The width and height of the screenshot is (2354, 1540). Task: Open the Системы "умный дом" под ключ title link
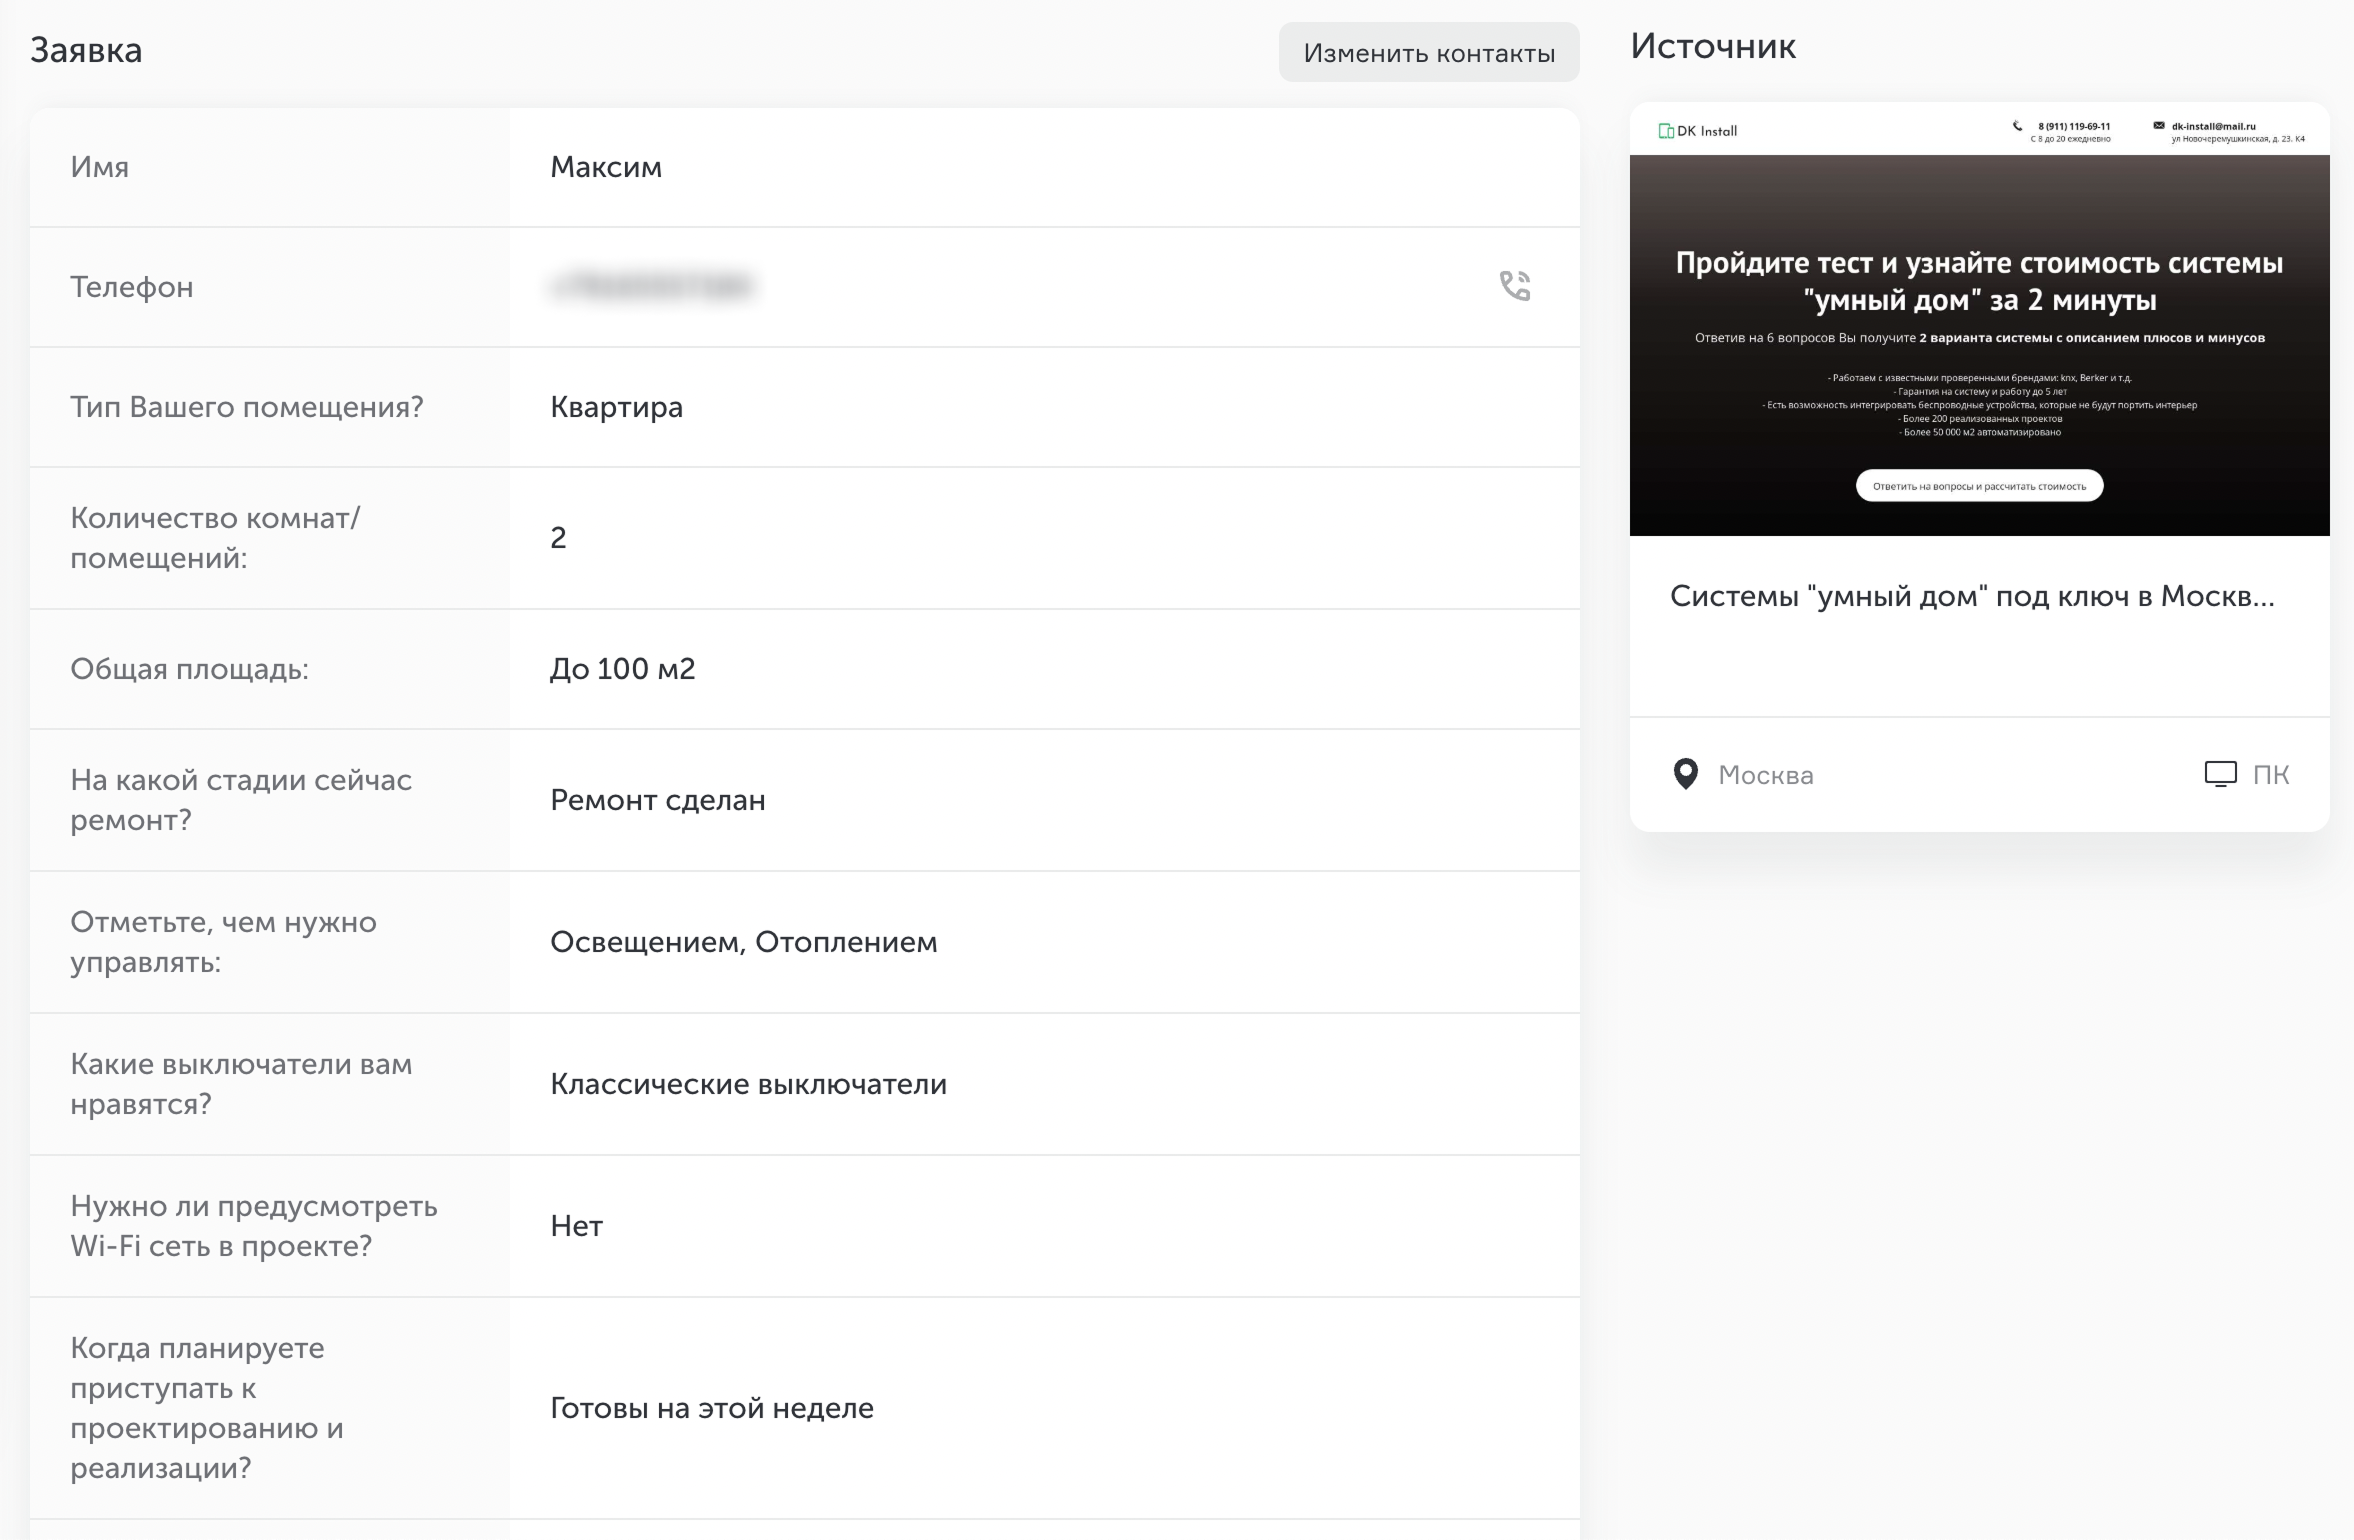(1972, 596)
